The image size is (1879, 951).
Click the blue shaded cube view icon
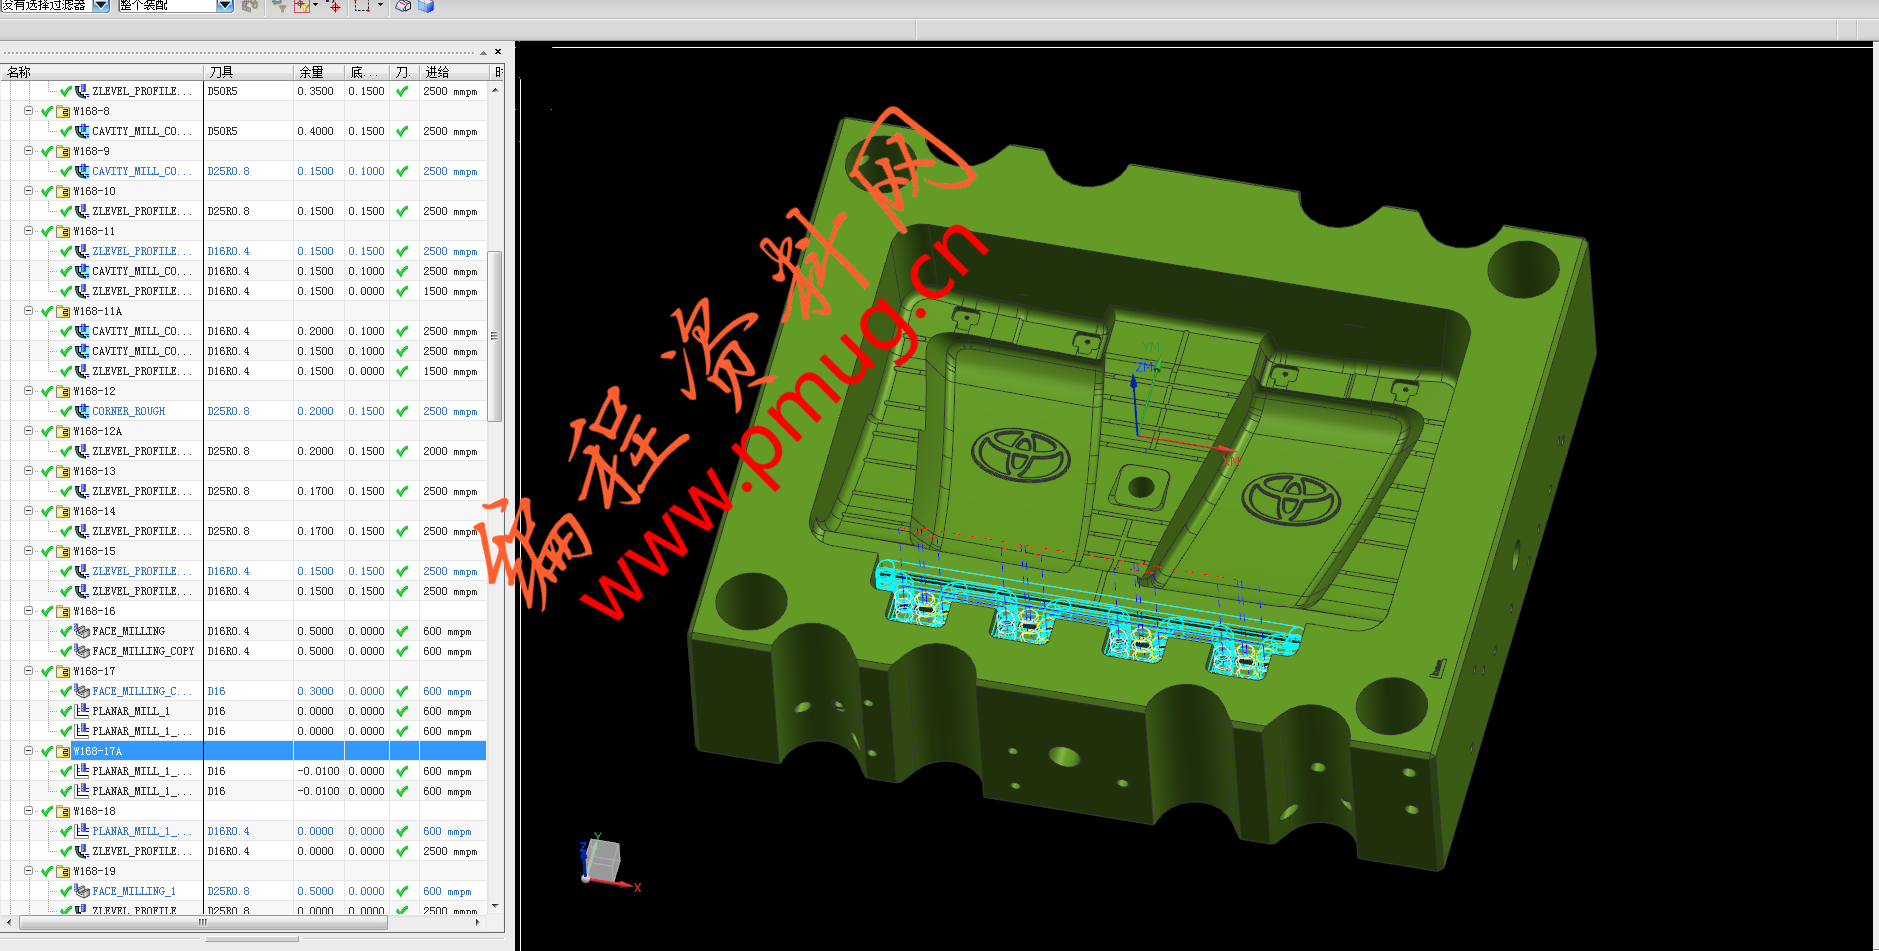coord(426,6)
